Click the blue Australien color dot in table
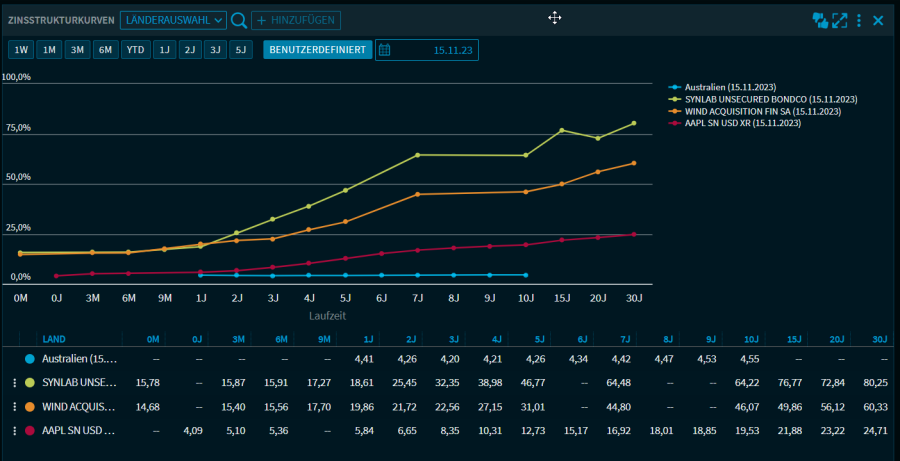Image resolution: width=900 pixels, height=461 pixels. point(29,358)
